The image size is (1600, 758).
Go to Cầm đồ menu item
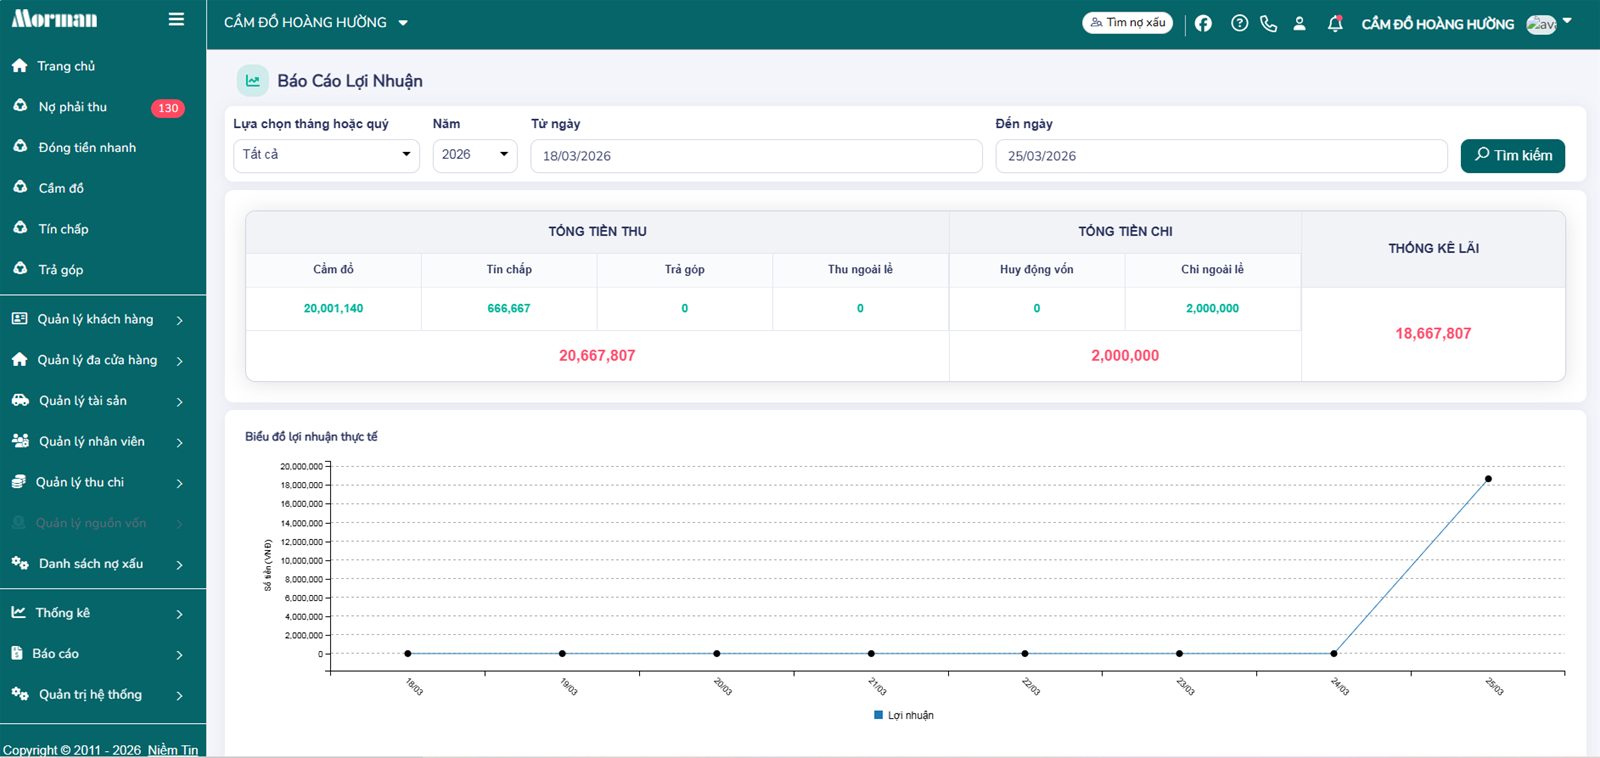pyautogui.click(x=61, y=188)
